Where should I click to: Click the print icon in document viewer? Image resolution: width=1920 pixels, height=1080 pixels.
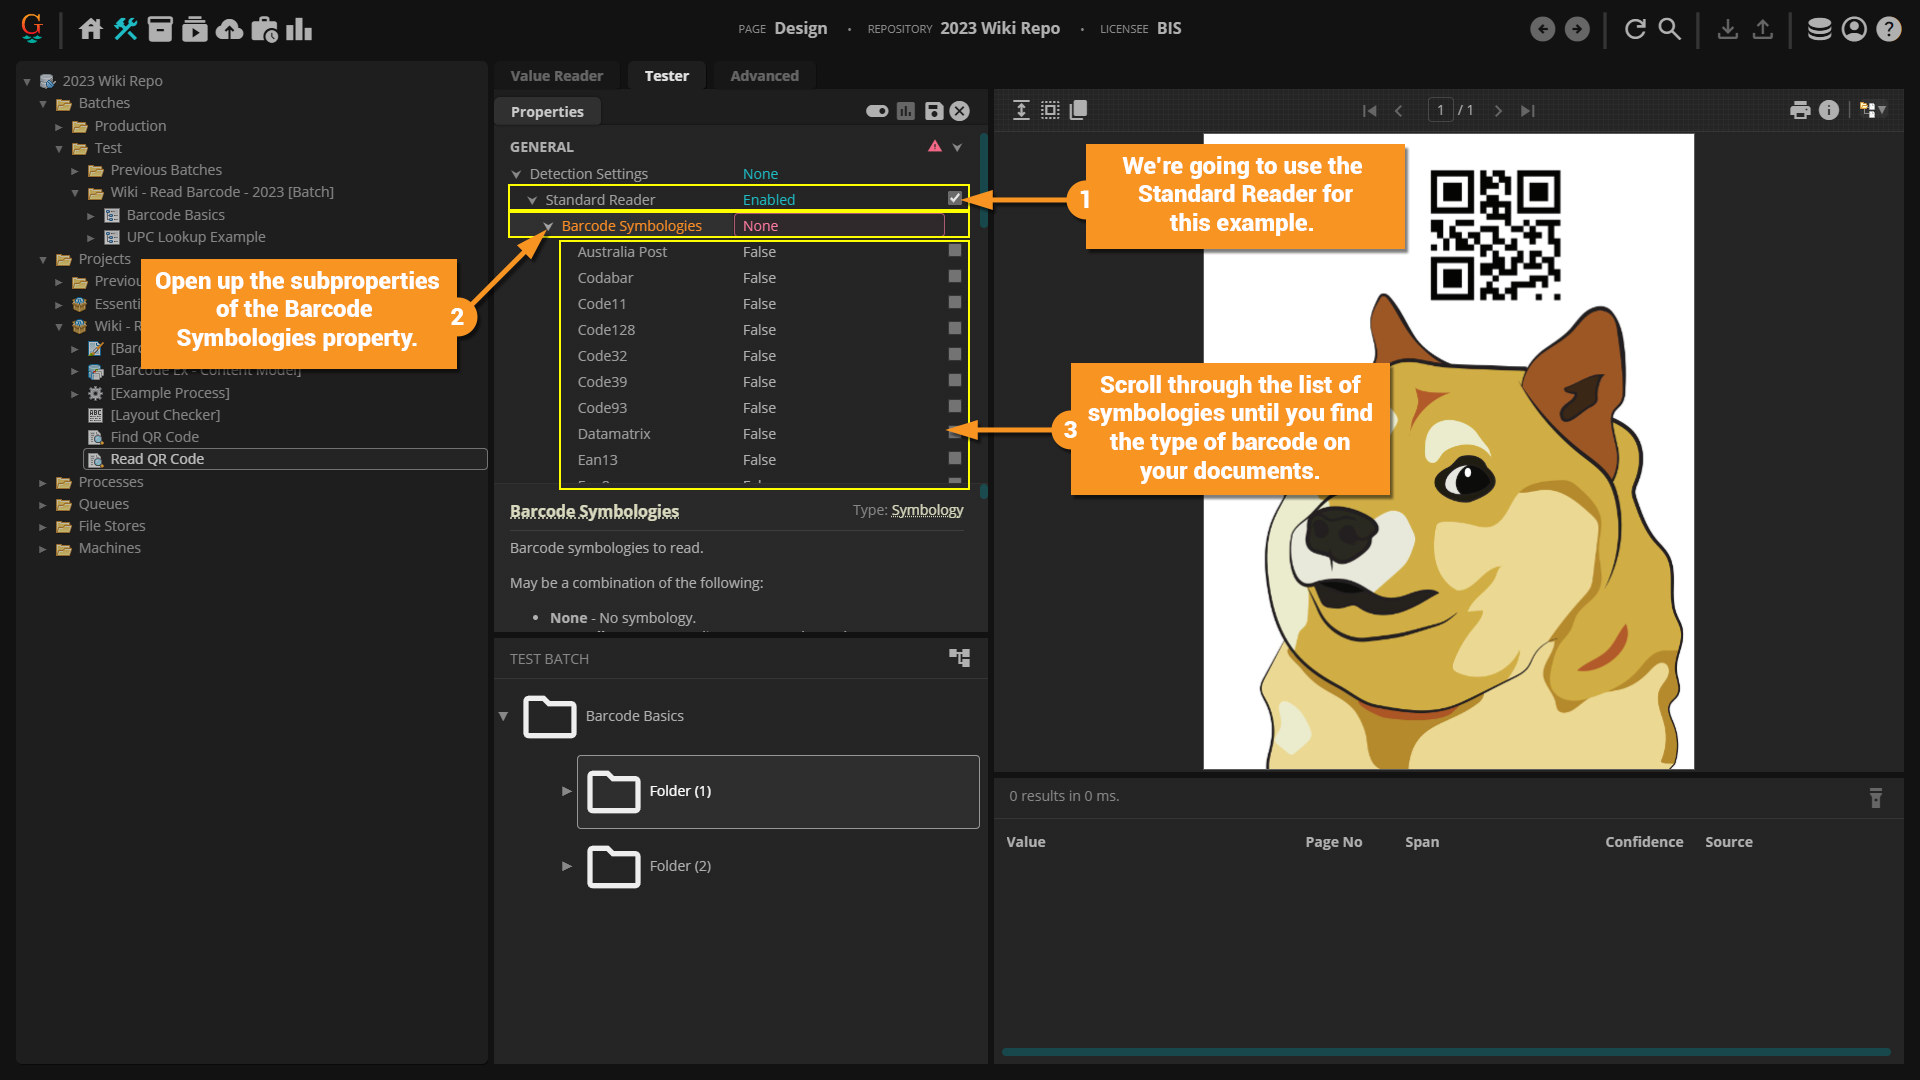[1800, 110]
